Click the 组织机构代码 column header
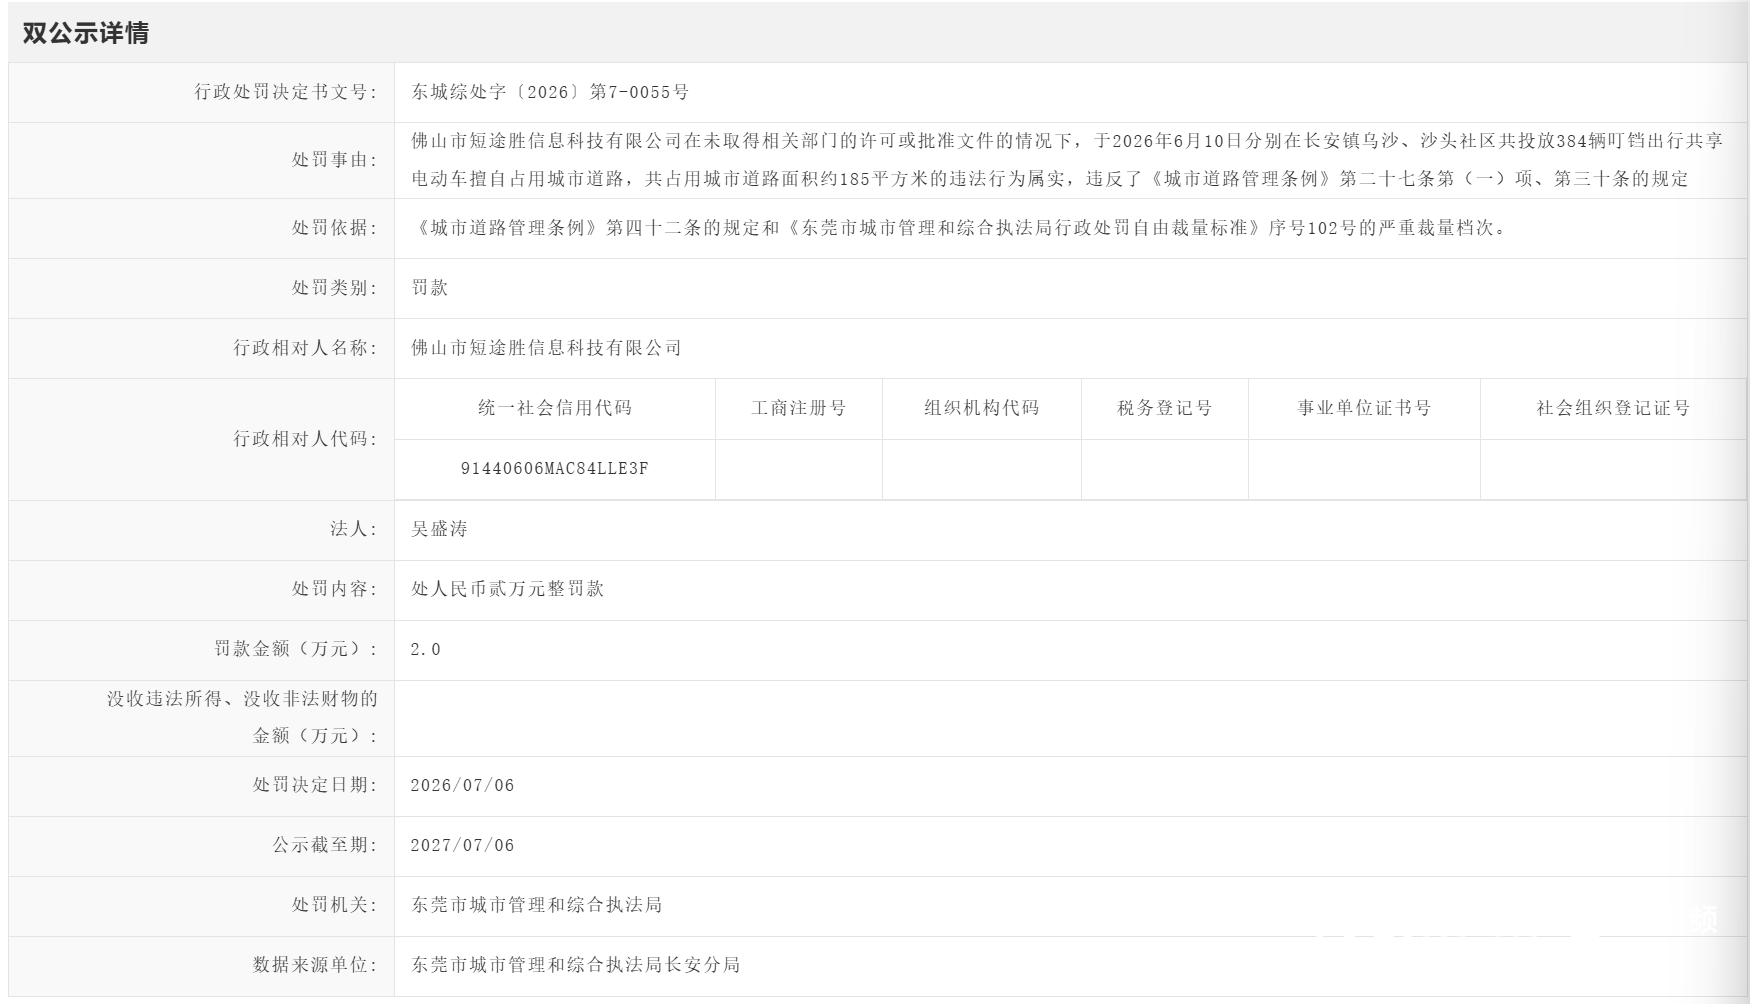 [x=982, y=408]
